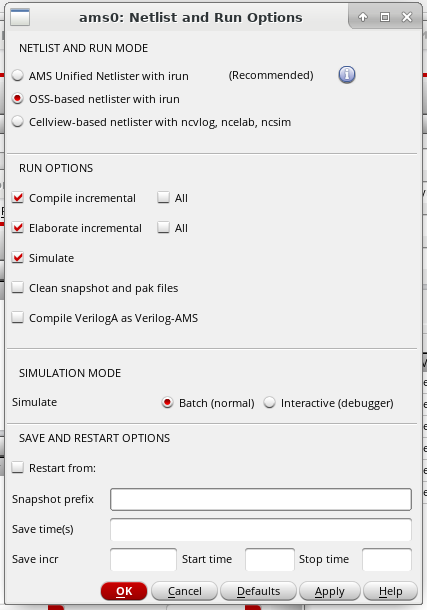429x612 pixels.
Task: Enable the Restart from checkbox
Action: point(18,468)
